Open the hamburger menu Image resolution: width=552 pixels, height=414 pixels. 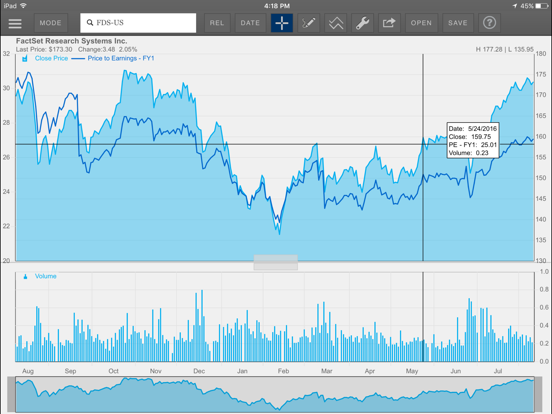pos(15,23)
